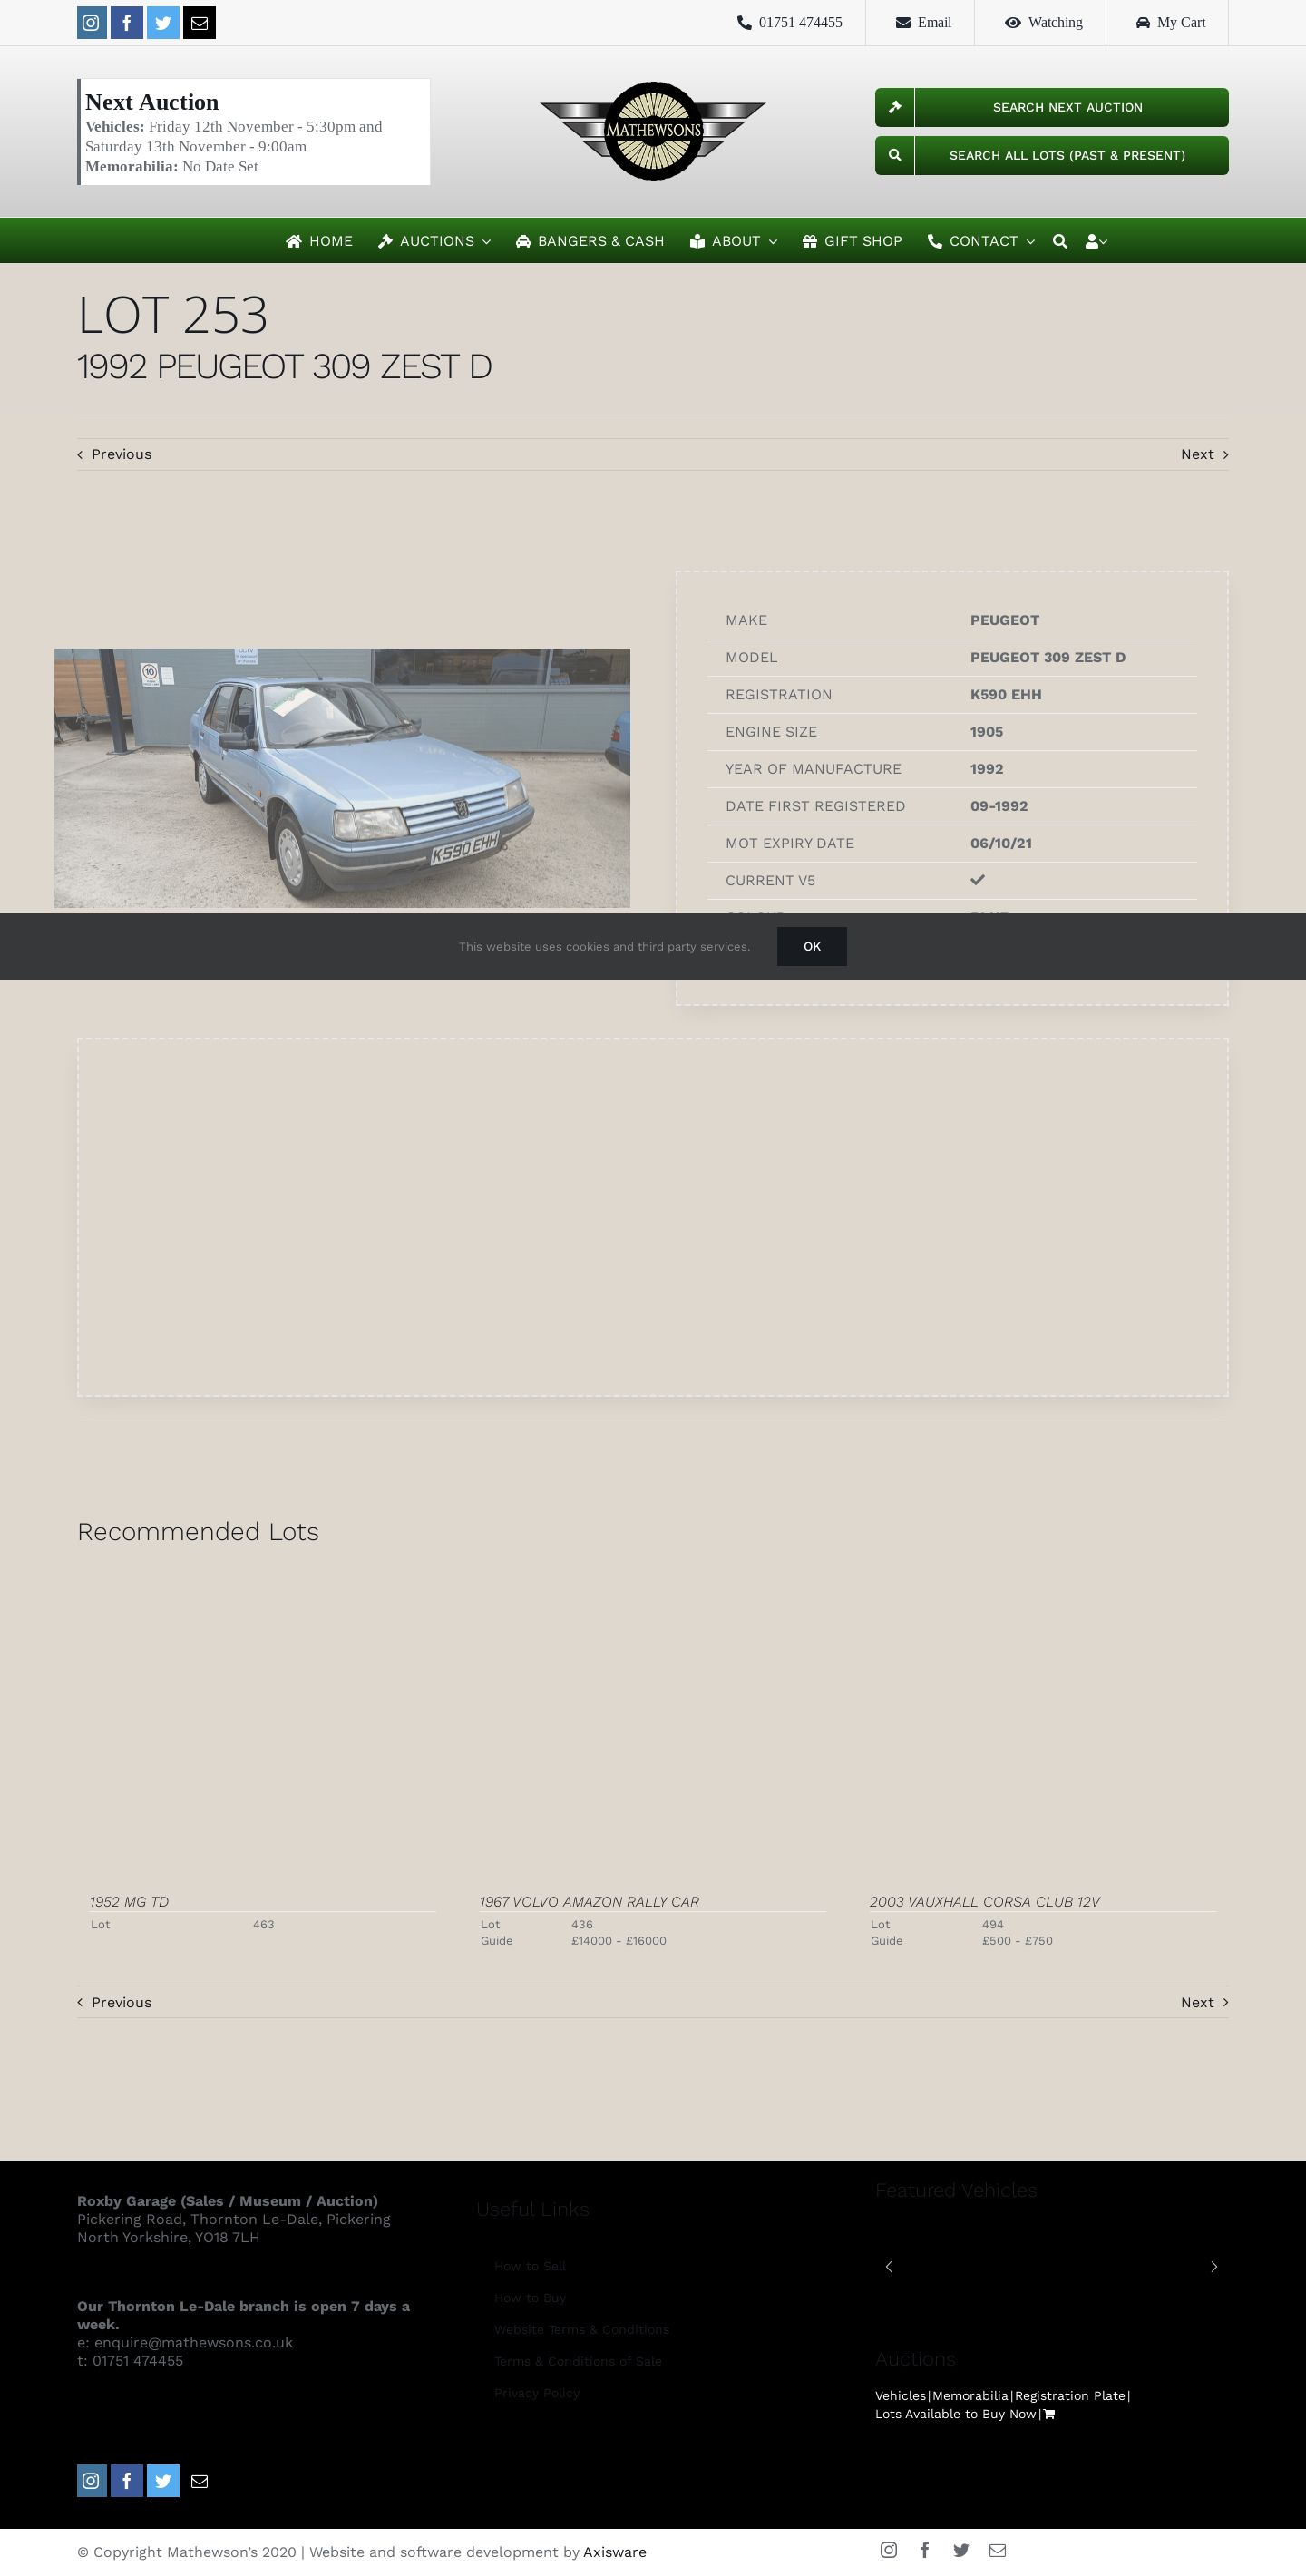Click next arrow in Featured Vehicles carousel
1306x2576 pixels.
[x=1214, y=2266]
